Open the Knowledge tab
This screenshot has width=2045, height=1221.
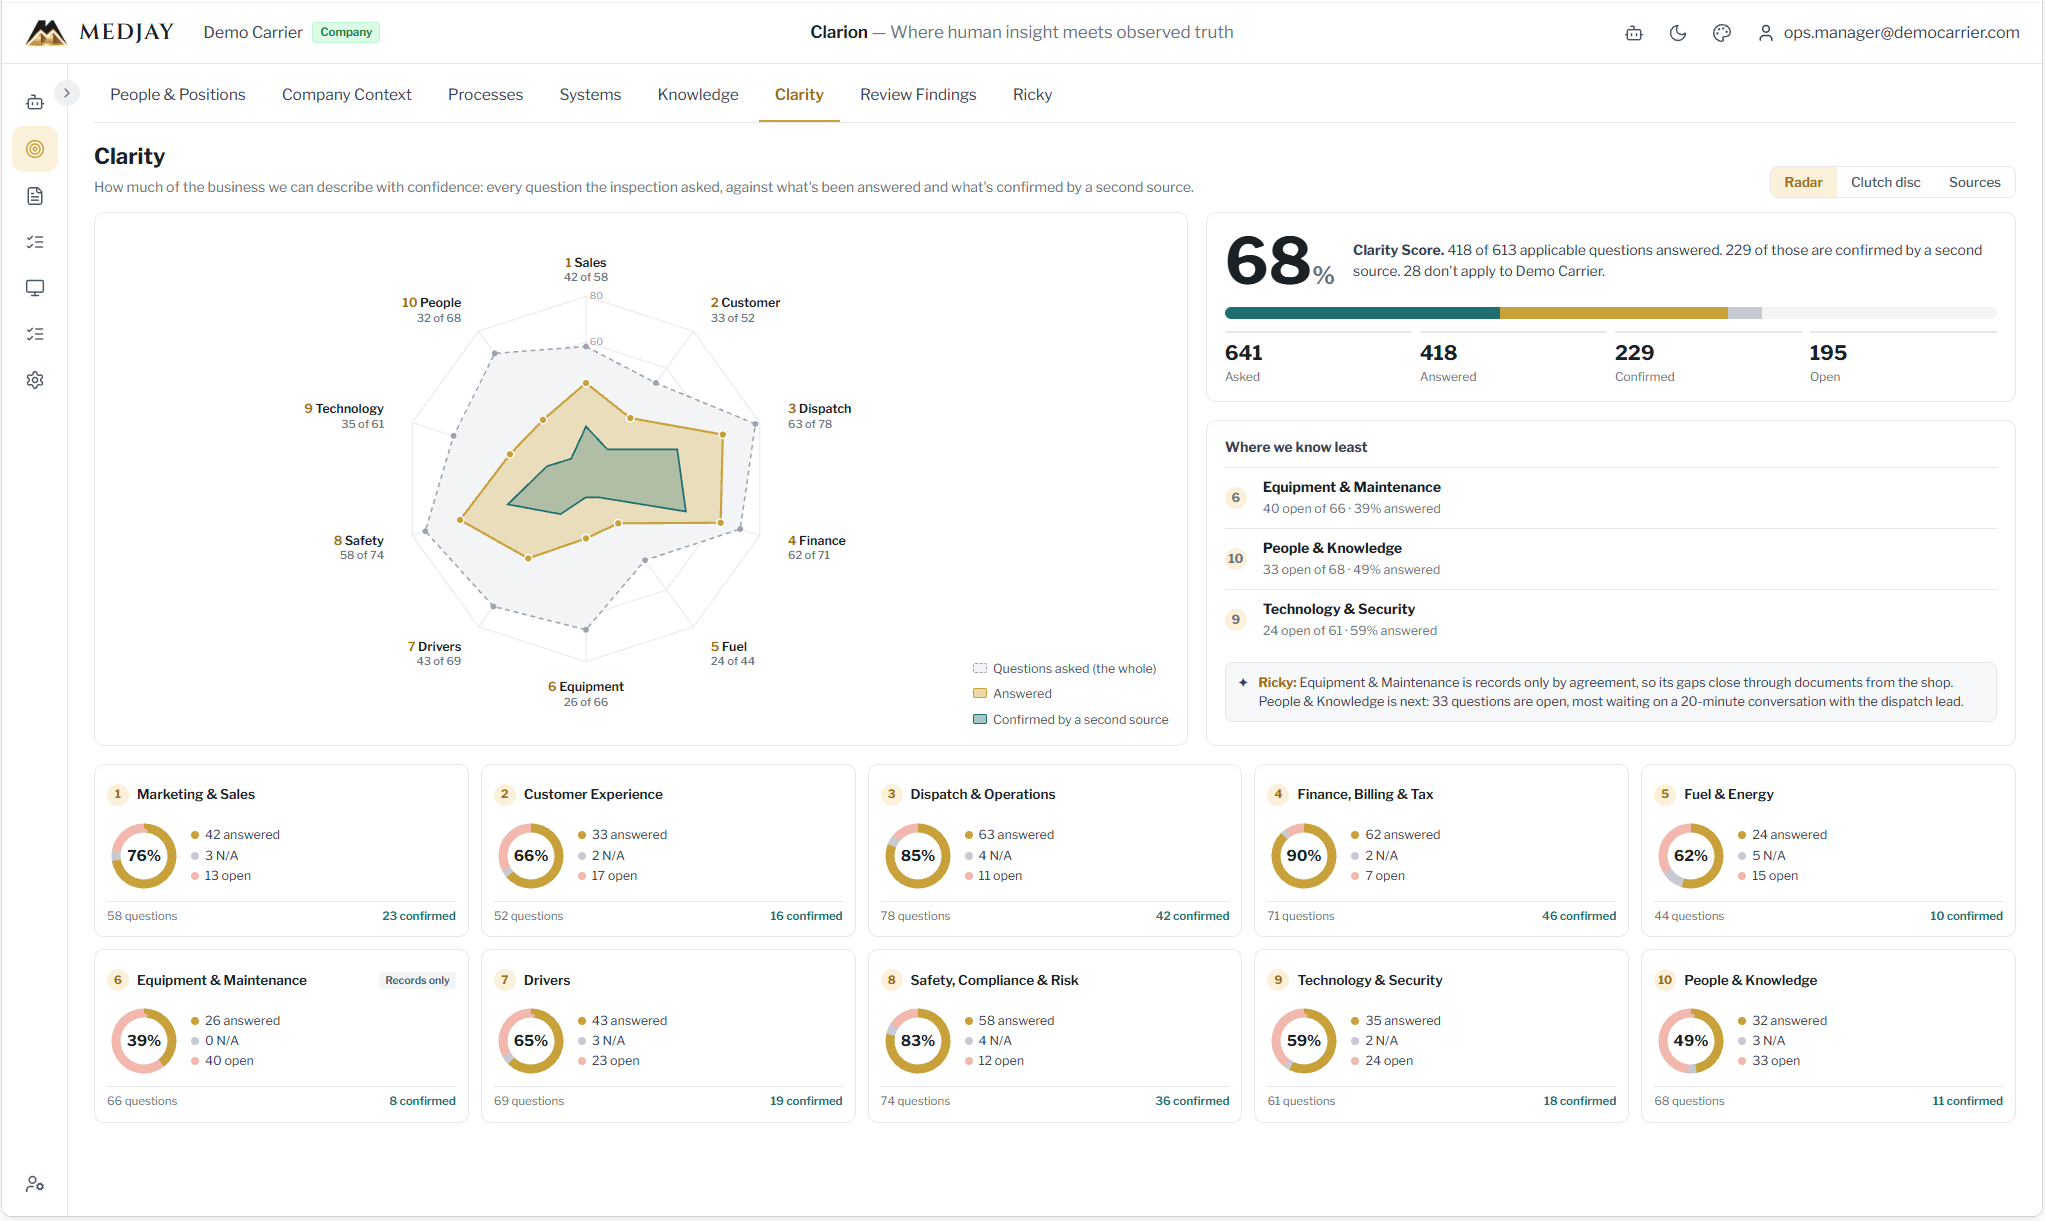tap(698, 94)
